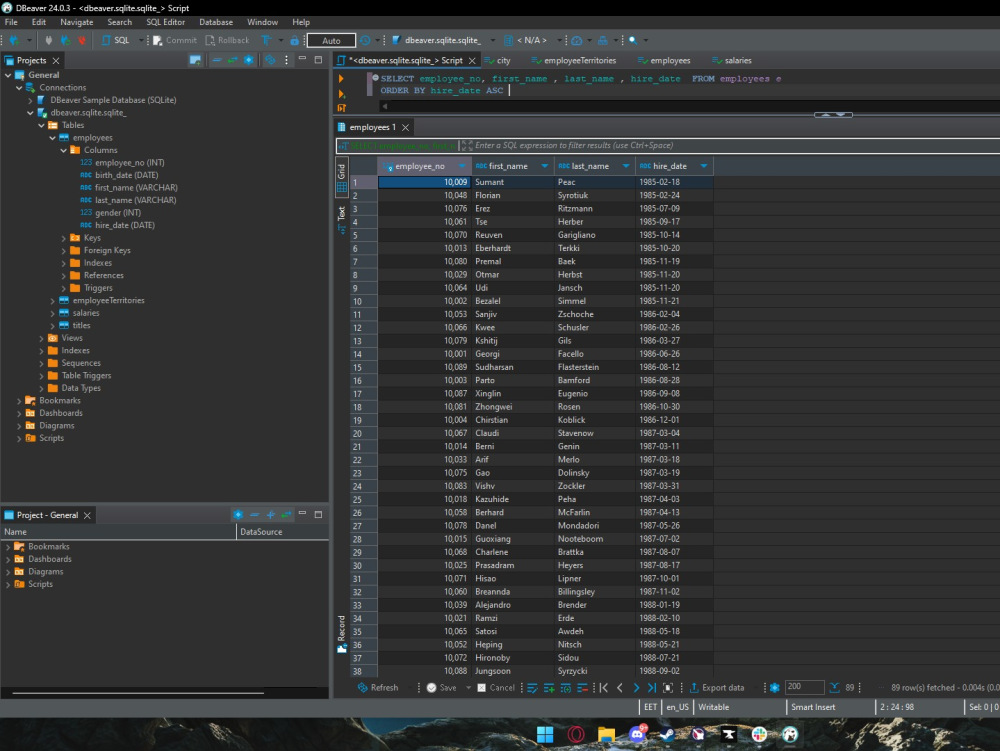Close the employees 1 result tab

click(405, 128)
